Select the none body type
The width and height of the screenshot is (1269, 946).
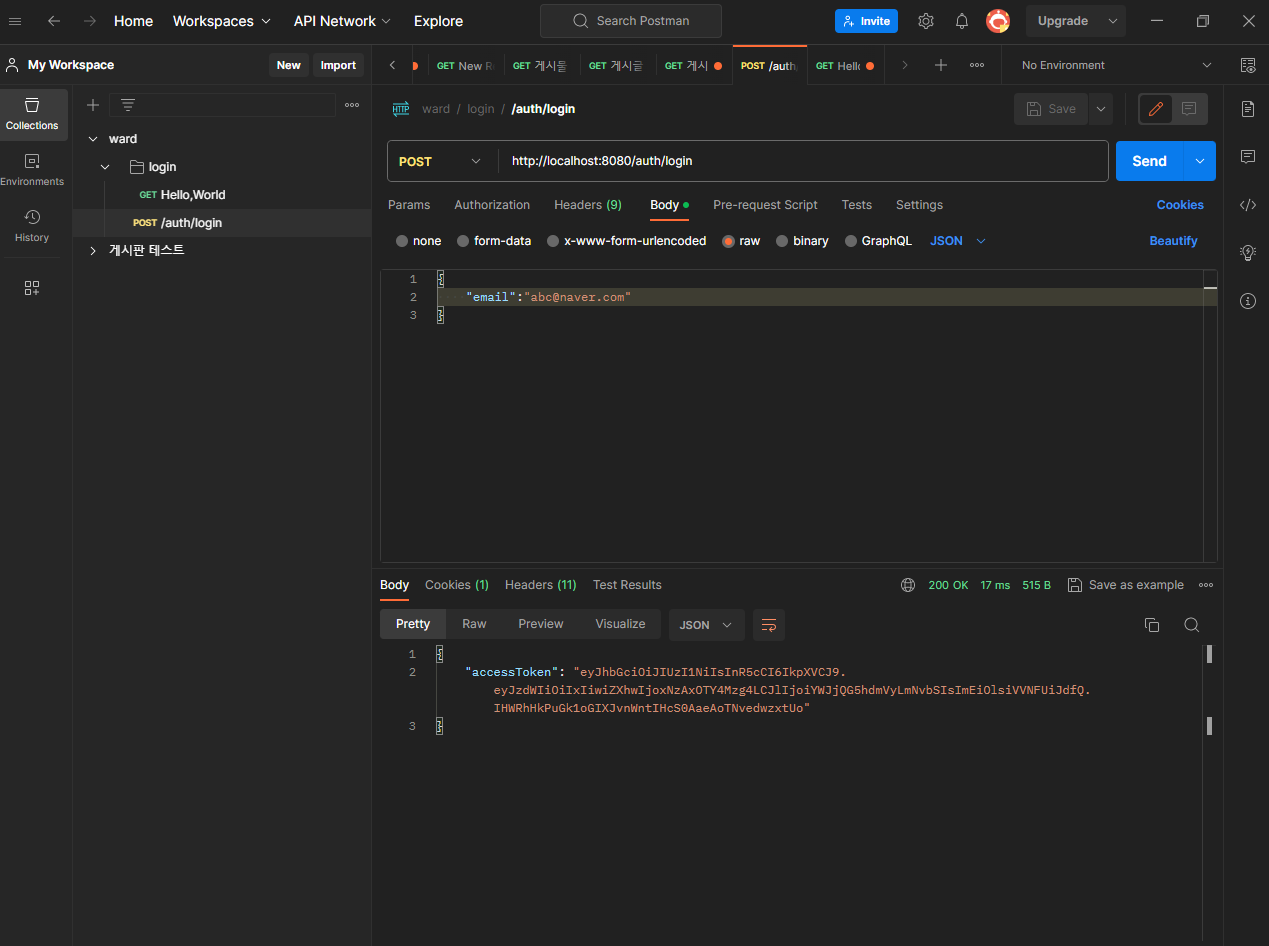[x=419, y=241]
